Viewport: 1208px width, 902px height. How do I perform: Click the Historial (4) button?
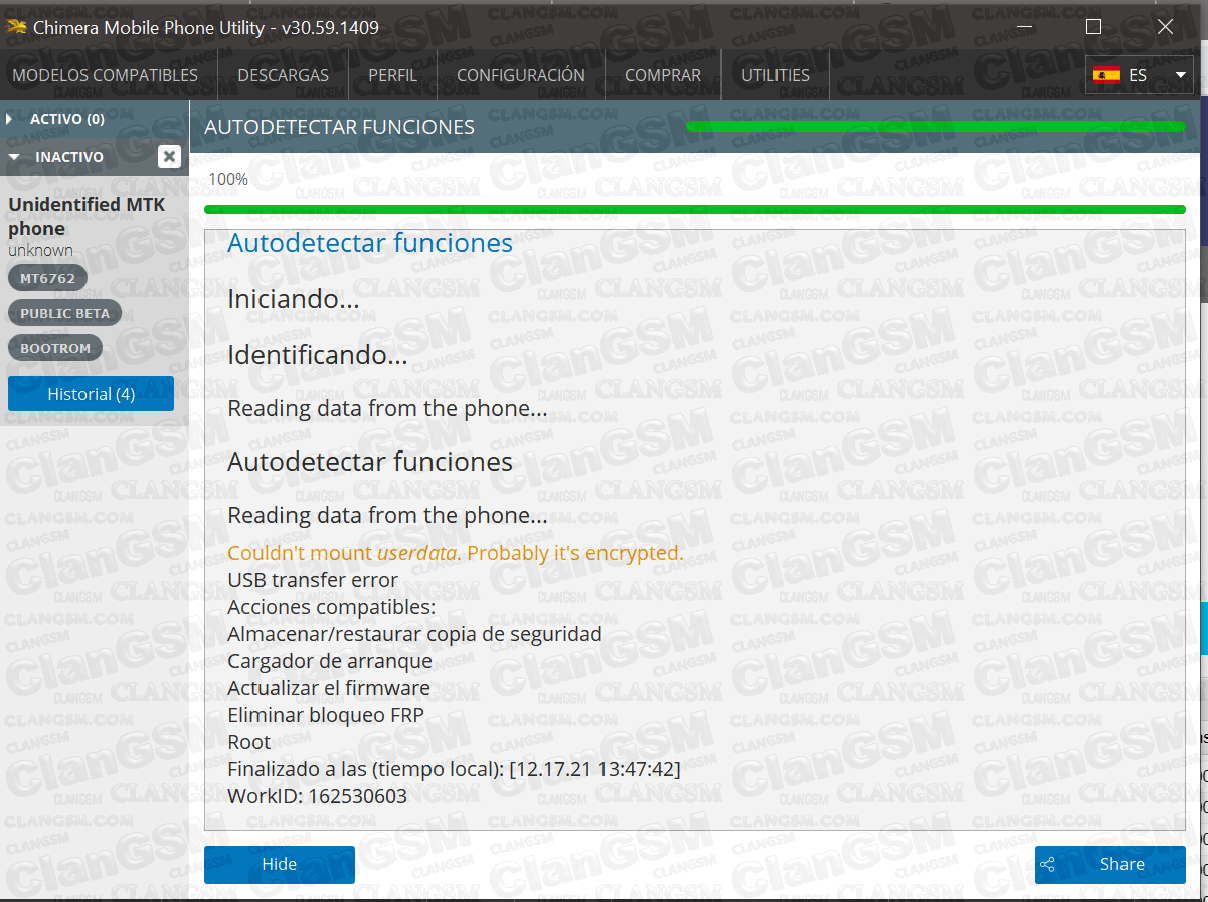[x=91, y=394]
